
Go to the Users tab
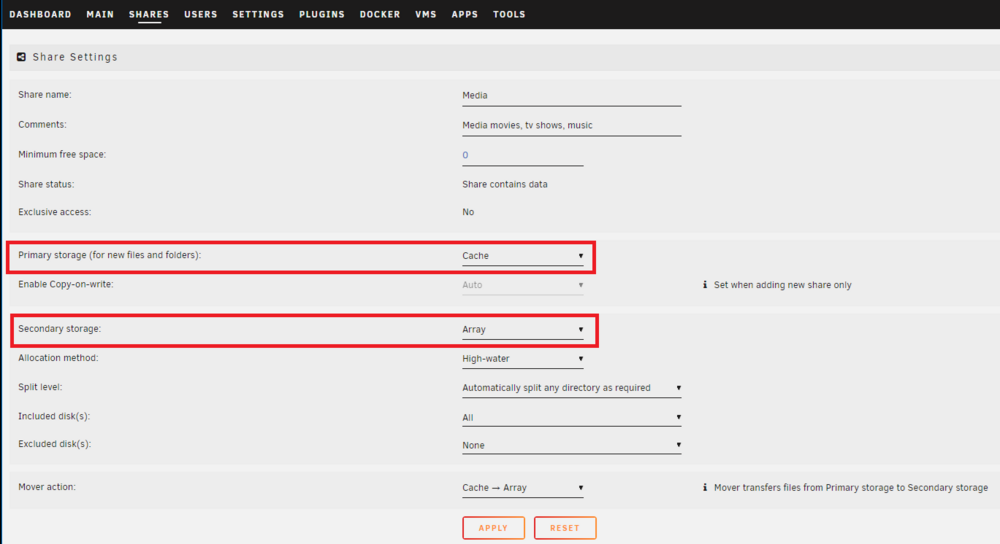click(201, 14)
